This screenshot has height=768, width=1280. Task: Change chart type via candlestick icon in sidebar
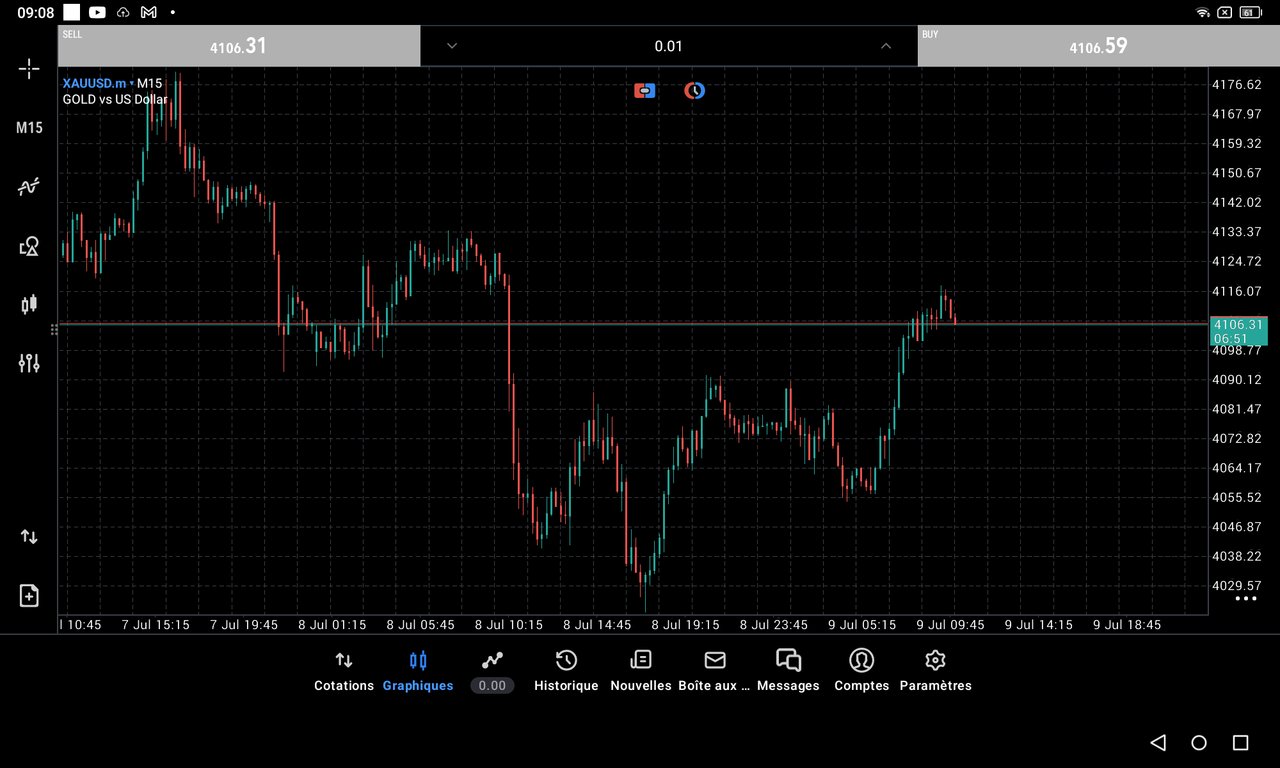click(x=29, y=304)
